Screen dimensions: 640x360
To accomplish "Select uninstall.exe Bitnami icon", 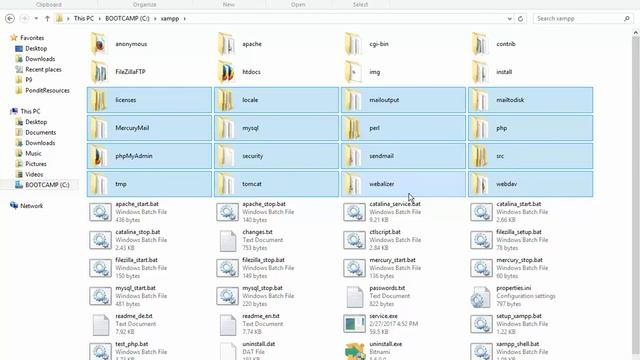I will pyautogui.click(x=355, y=351).
